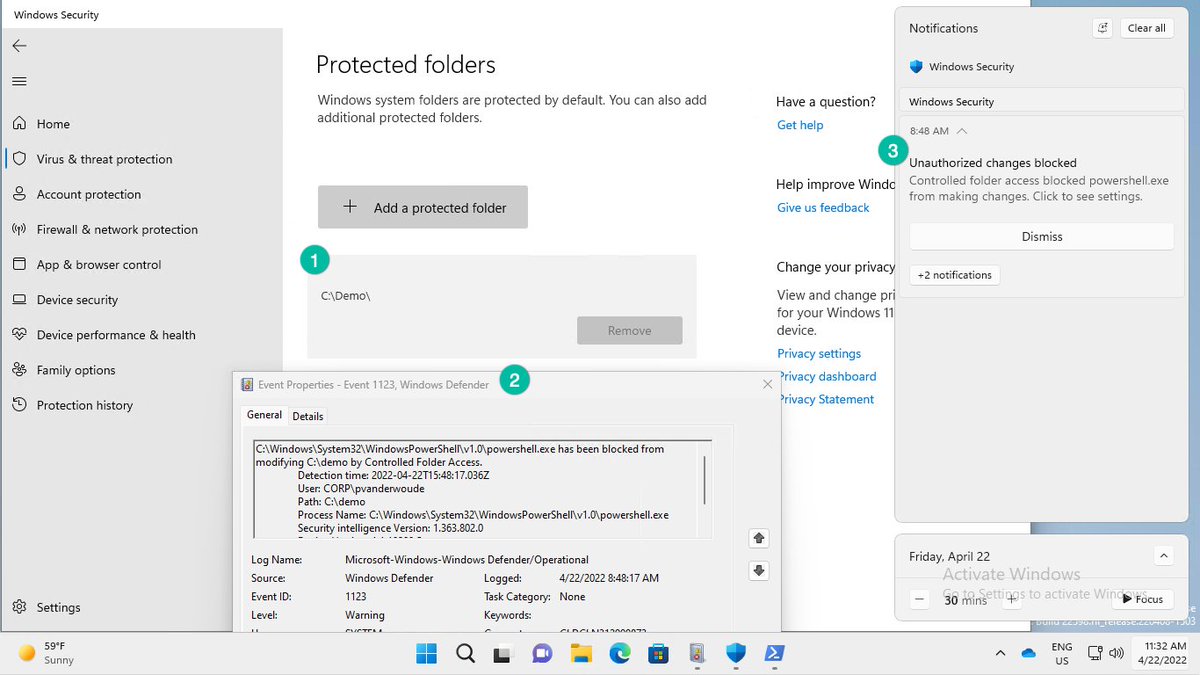This screenshot has height=675, width=1200.
Task: Switch to Details tab in Event Properties
Action: (x=308, y=416)
